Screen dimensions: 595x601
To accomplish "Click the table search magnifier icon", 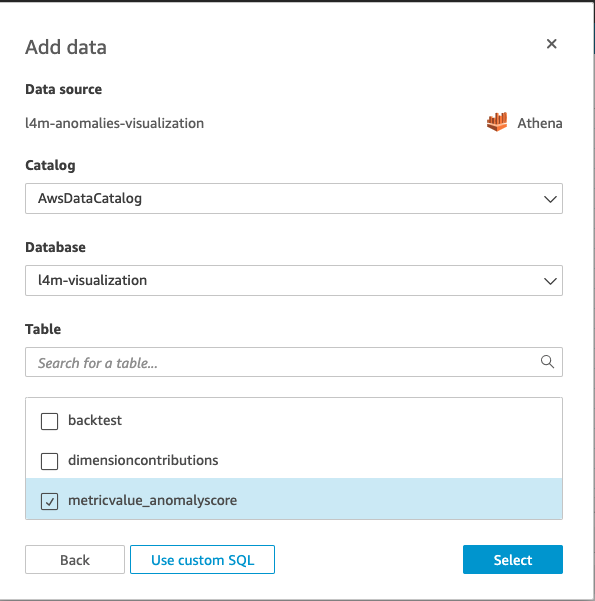I will tap(547, 362).
